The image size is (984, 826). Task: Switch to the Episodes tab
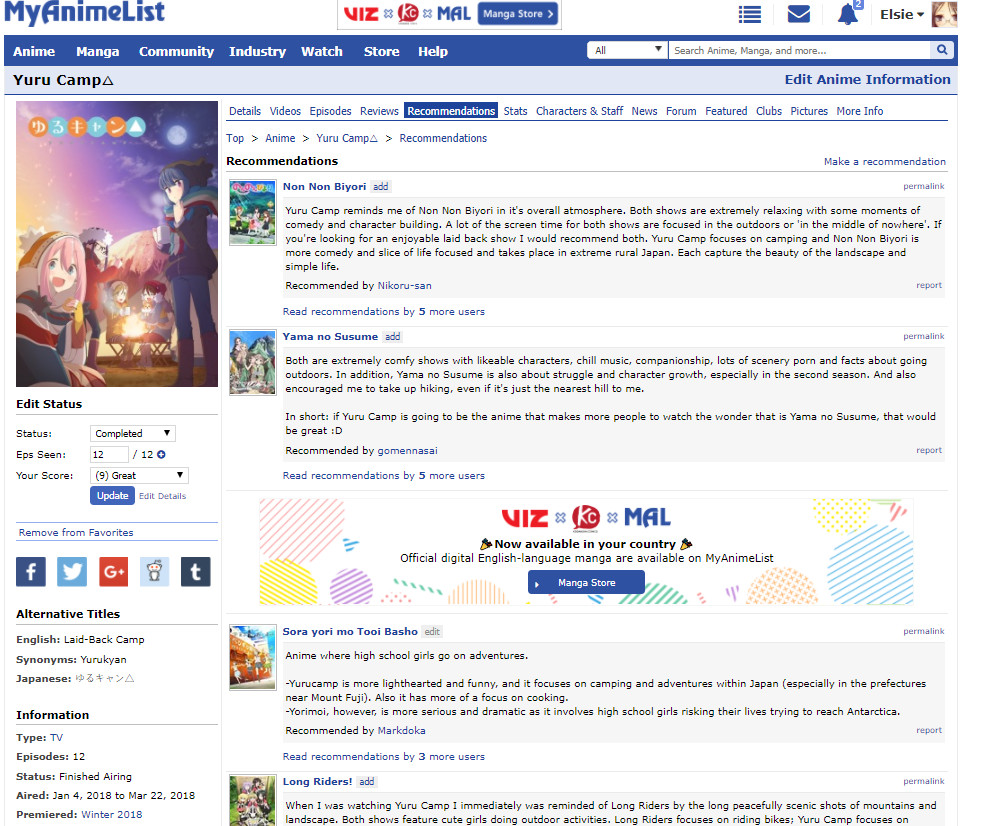[x=331, y=111]
